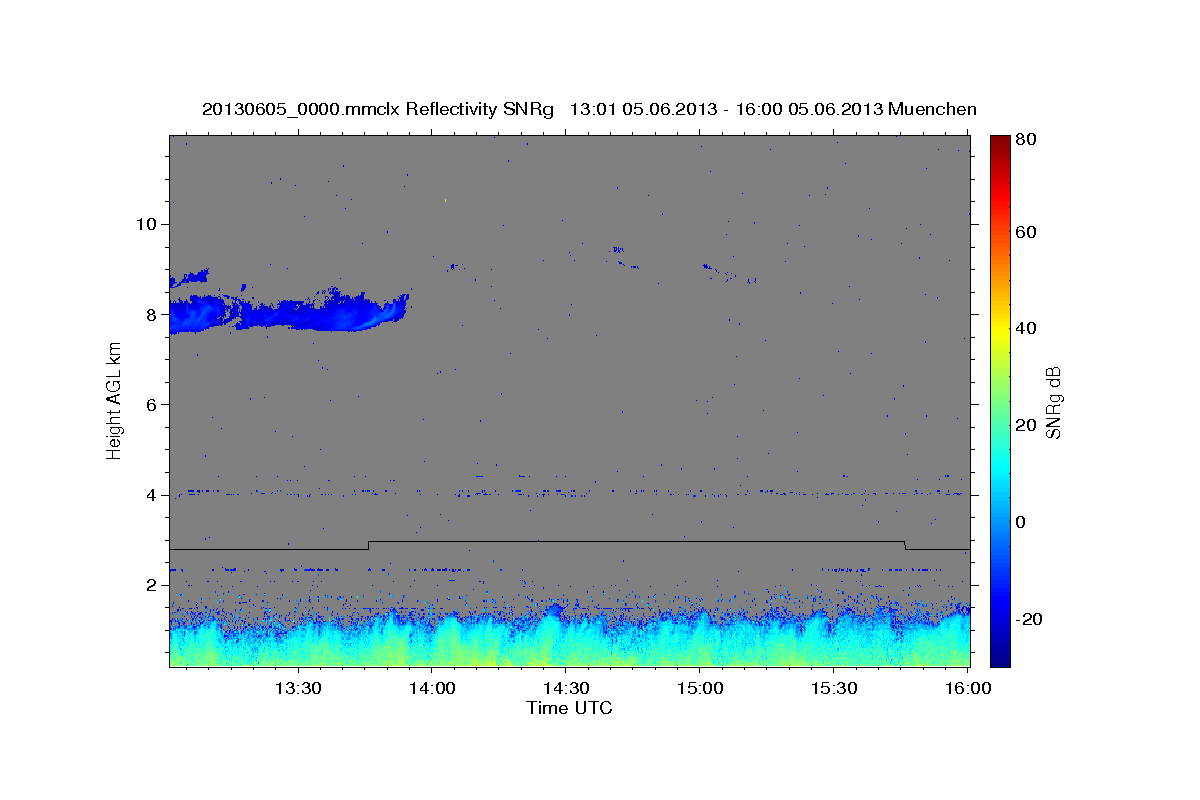Click the 14:00 time tick label

click(431, 688)
